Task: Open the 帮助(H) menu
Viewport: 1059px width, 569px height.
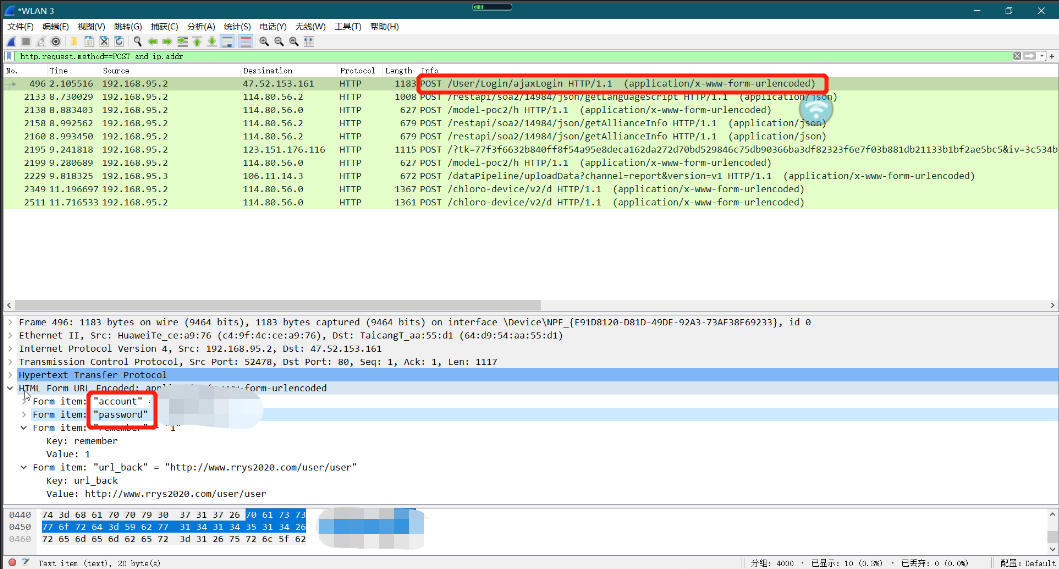Action: (x=384, y=26)
